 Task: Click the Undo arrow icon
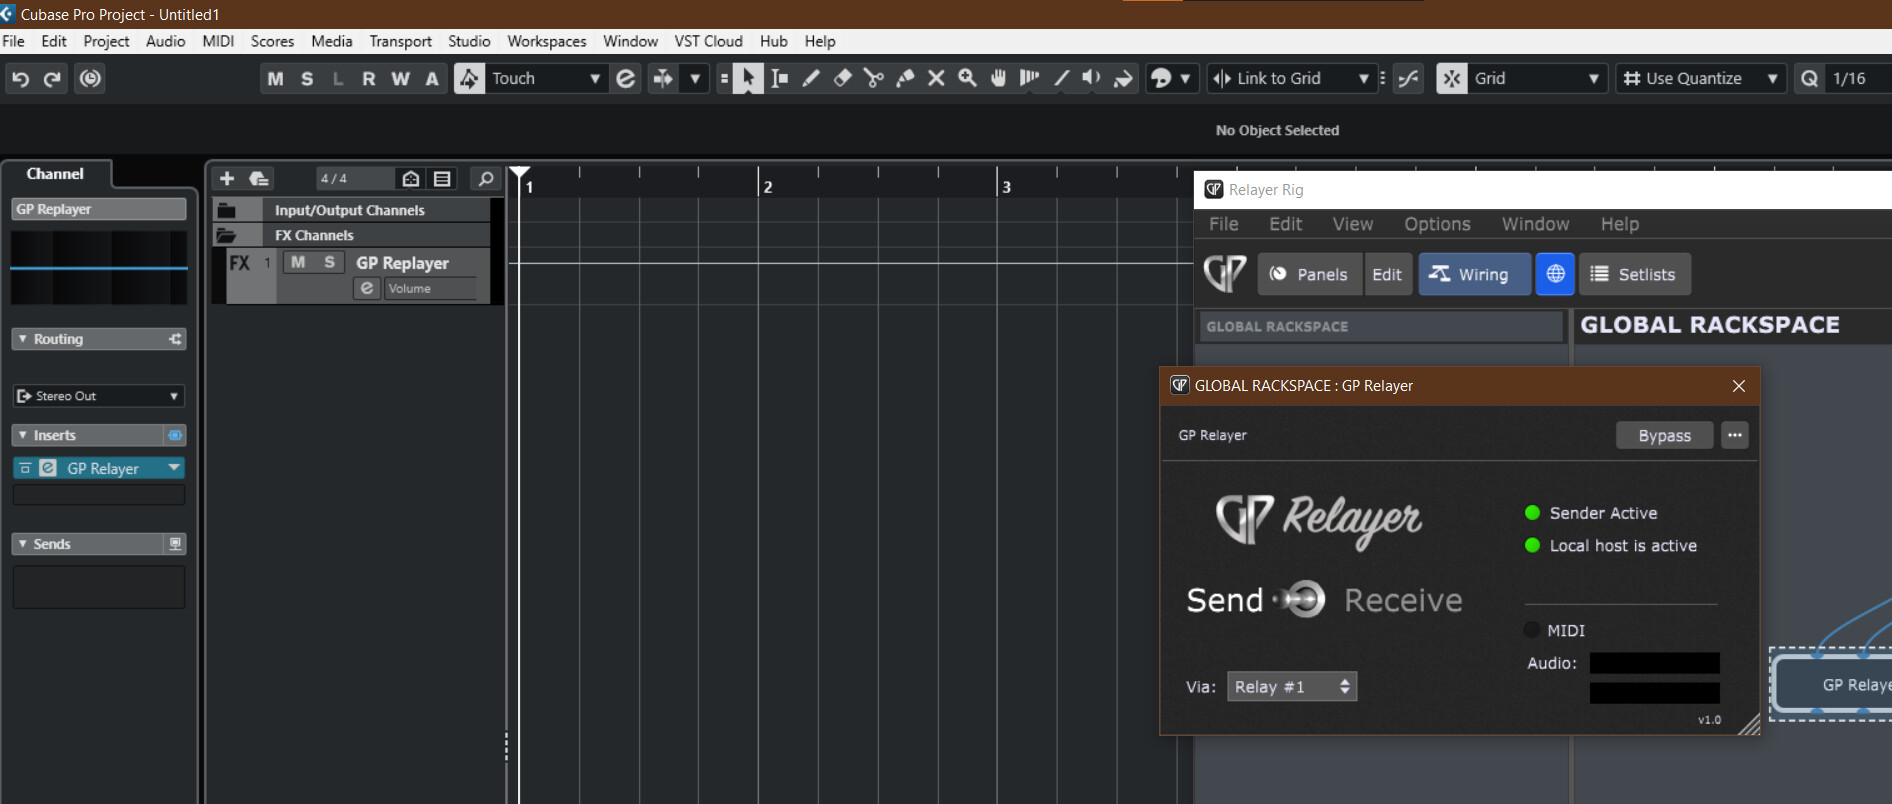(20, 78)
